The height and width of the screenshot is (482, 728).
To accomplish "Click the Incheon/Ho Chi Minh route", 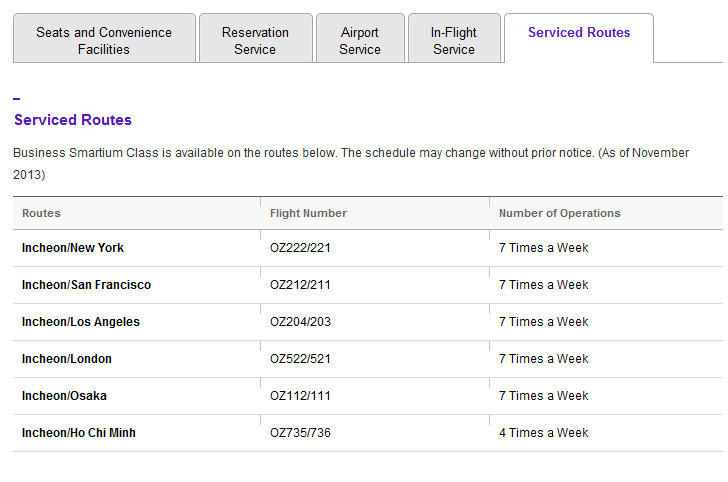I will [x=79, y=433].
